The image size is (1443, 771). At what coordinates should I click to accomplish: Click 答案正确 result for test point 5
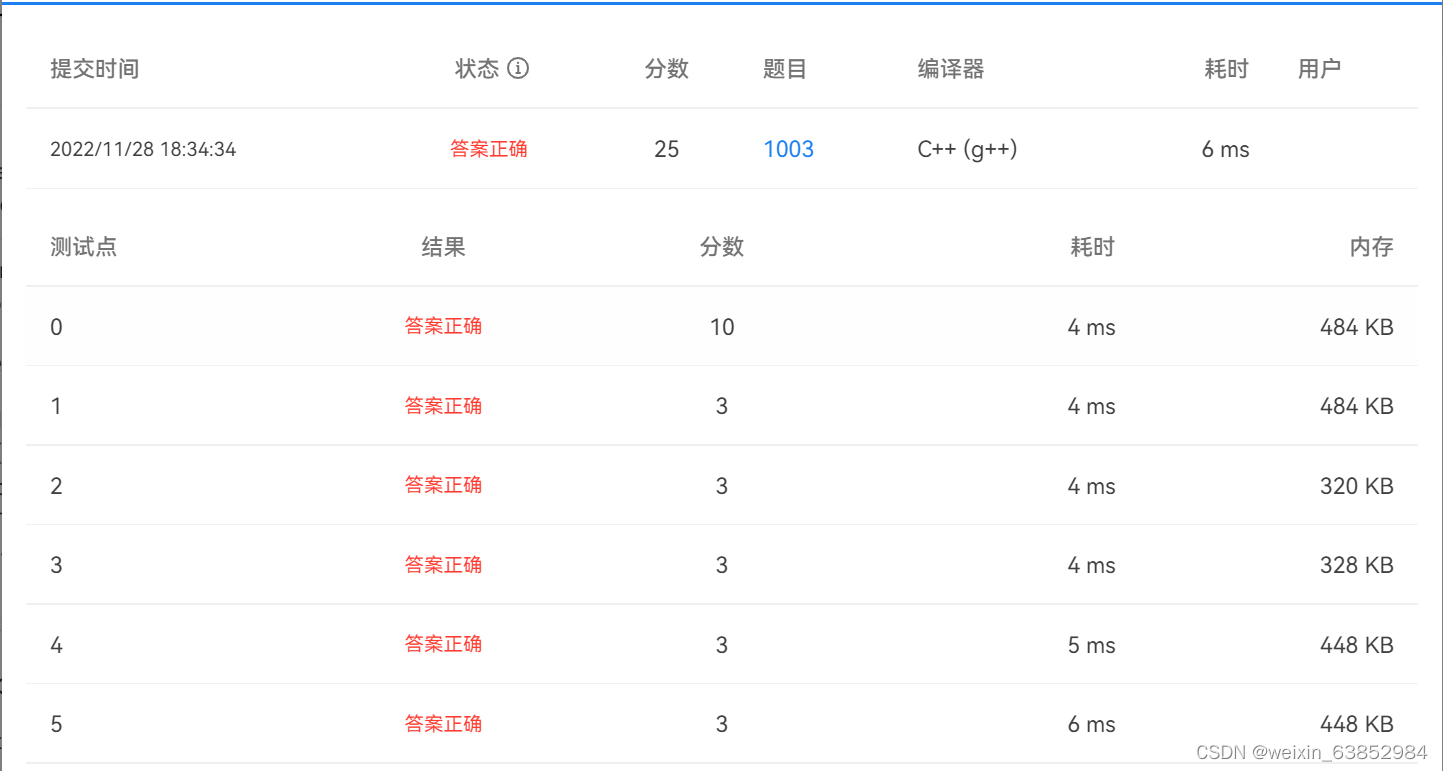tap(443, 723)
